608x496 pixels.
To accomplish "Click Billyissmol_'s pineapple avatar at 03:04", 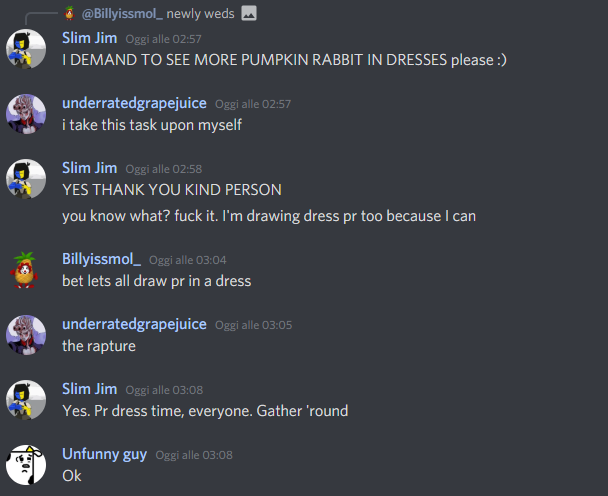I will (x=24, y=270).
